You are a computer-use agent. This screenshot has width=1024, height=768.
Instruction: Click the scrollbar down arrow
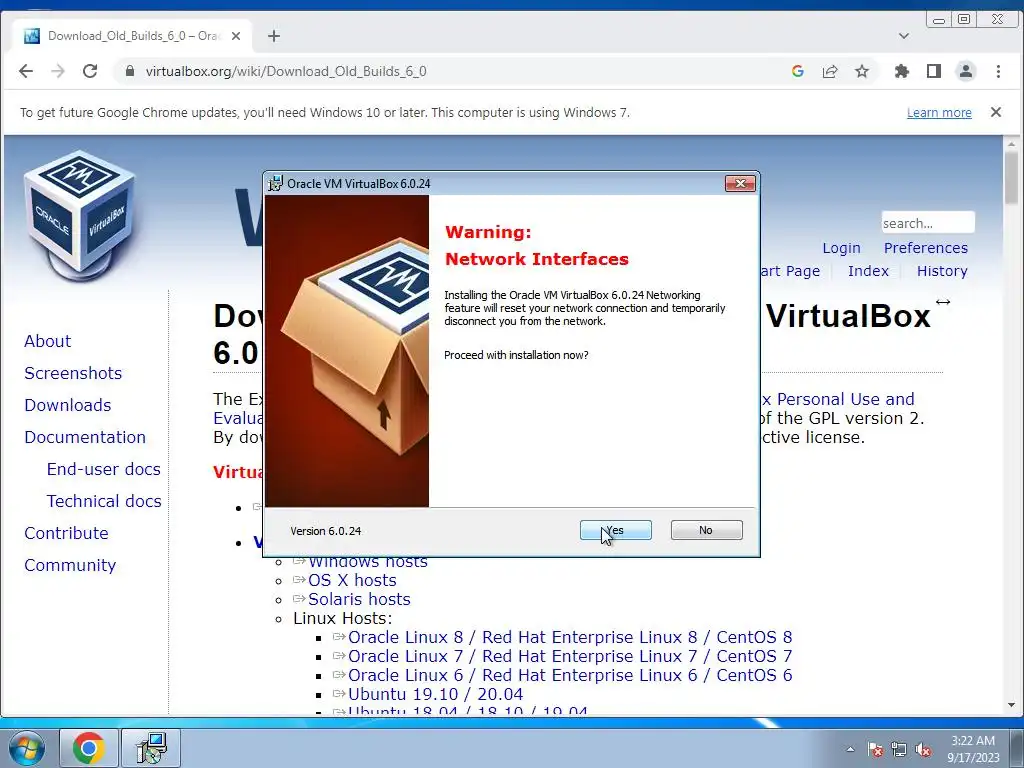click(1011, 705)
